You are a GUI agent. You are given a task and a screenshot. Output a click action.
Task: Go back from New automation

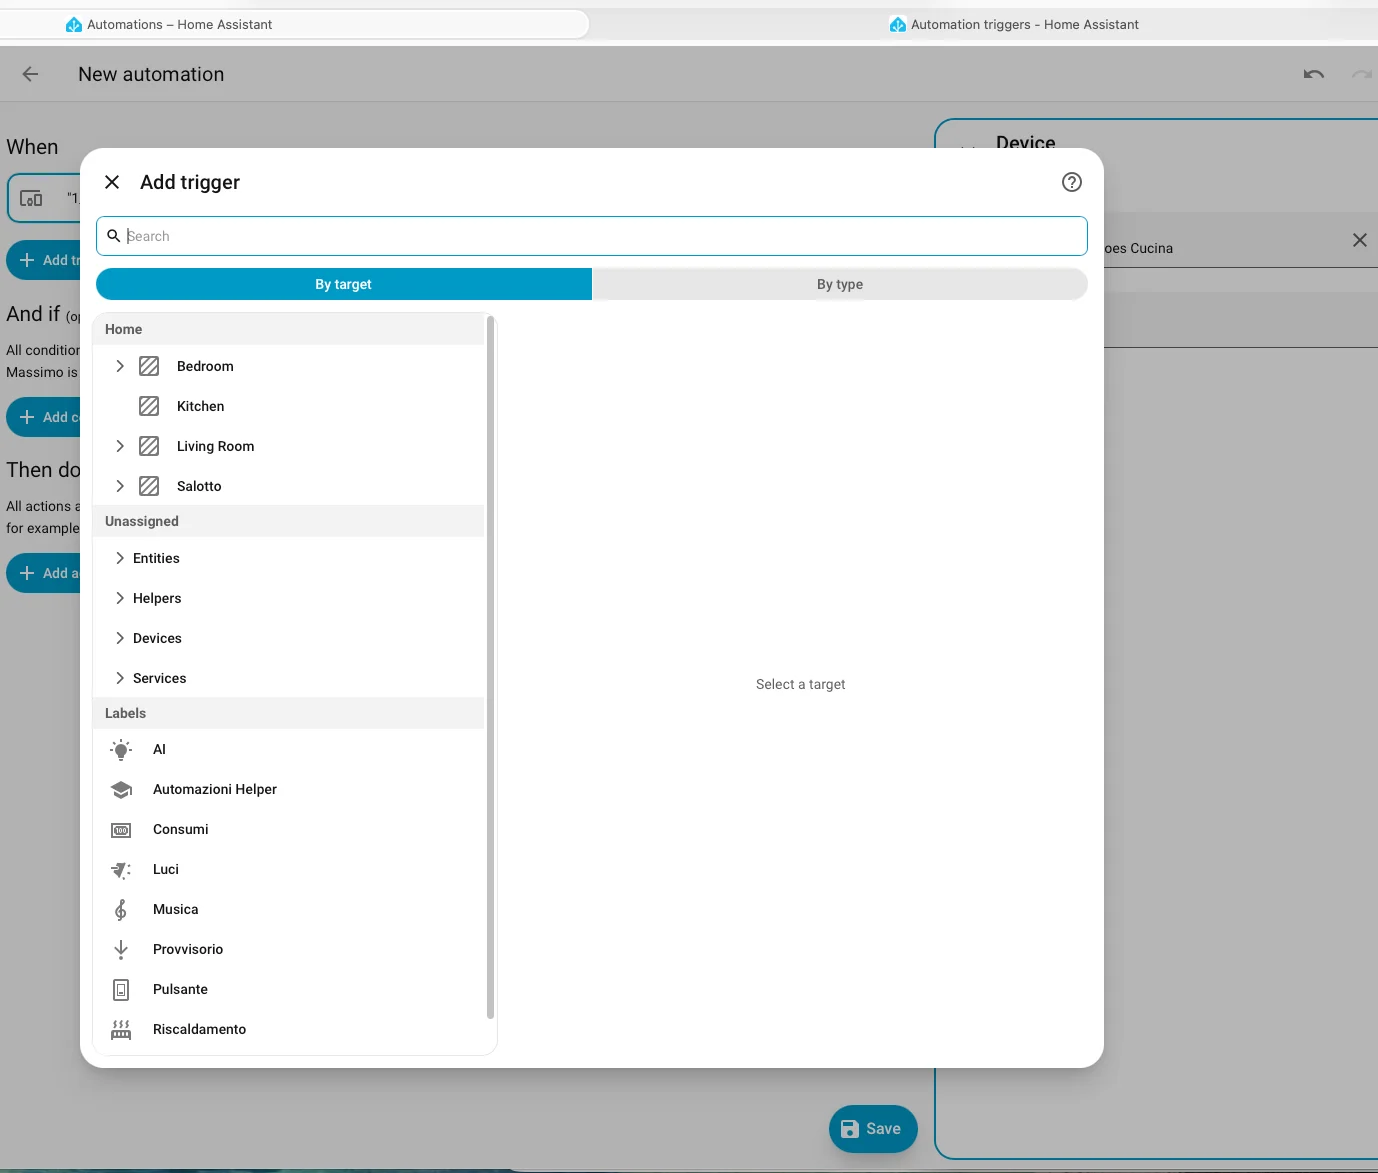coord(30,74)
